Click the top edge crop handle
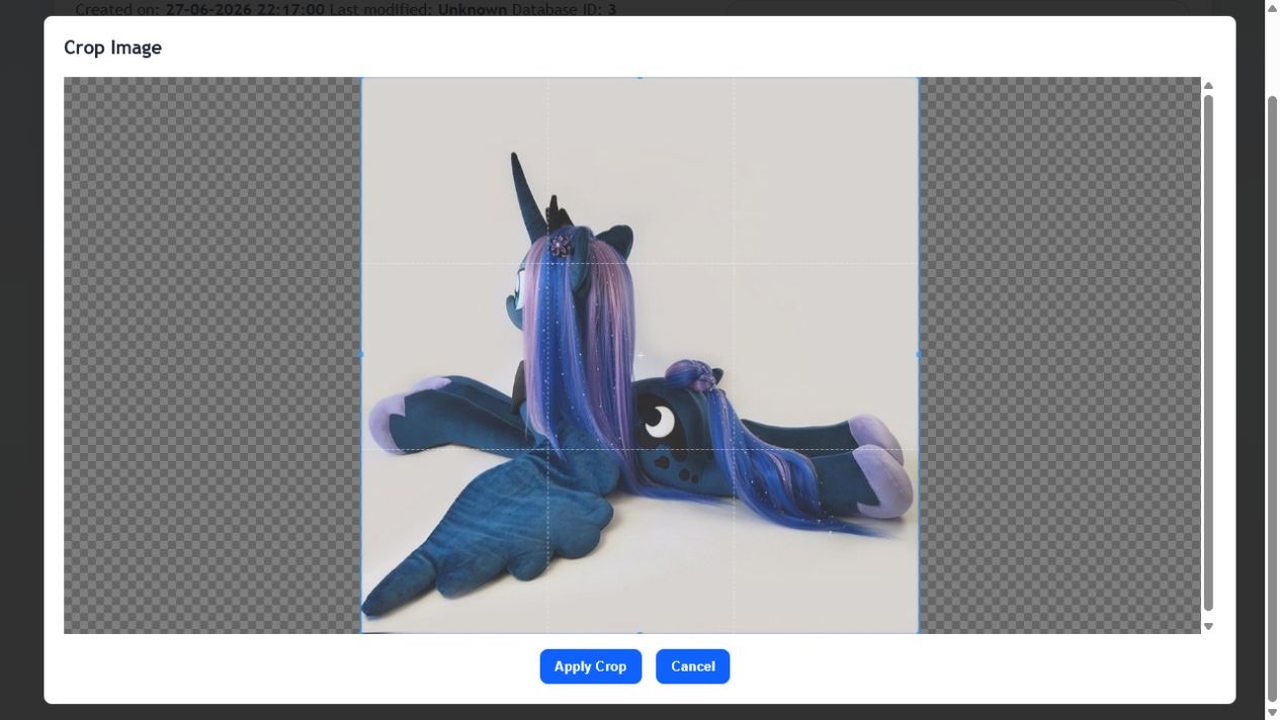The image size is (1280, 720). point(640,77)
